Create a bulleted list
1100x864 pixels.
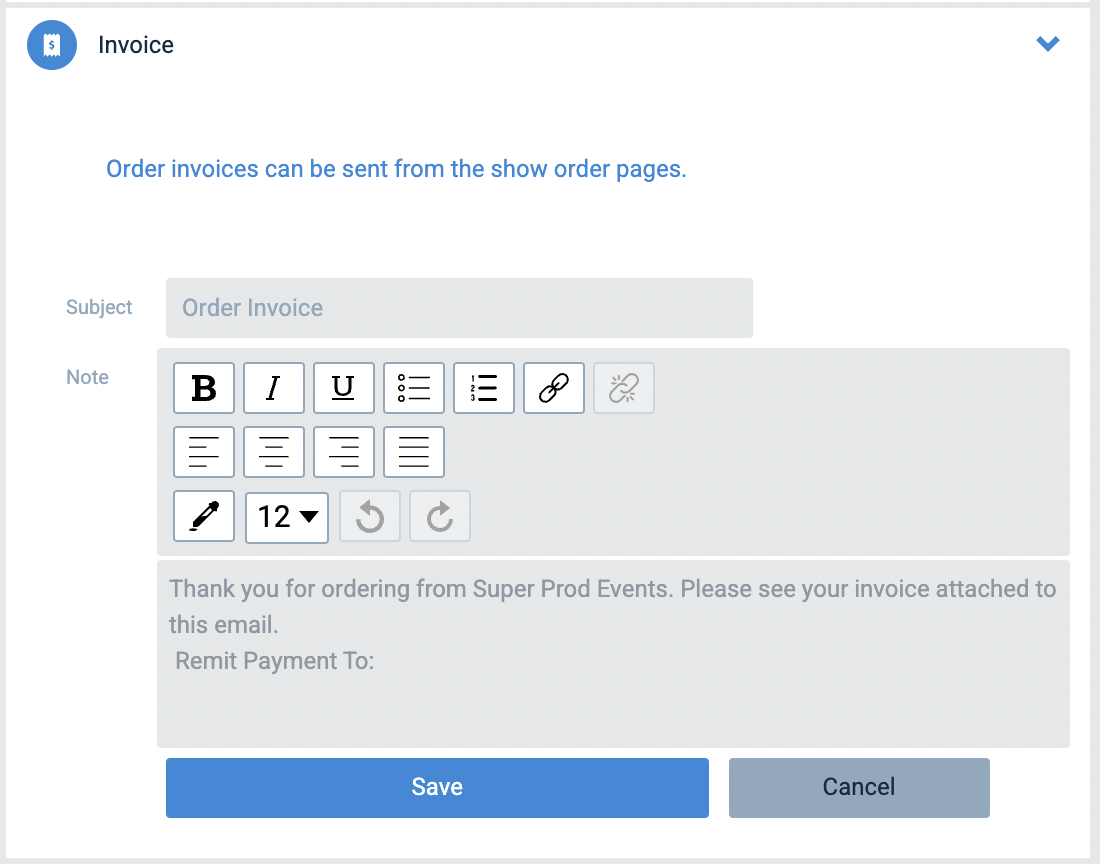414,388
